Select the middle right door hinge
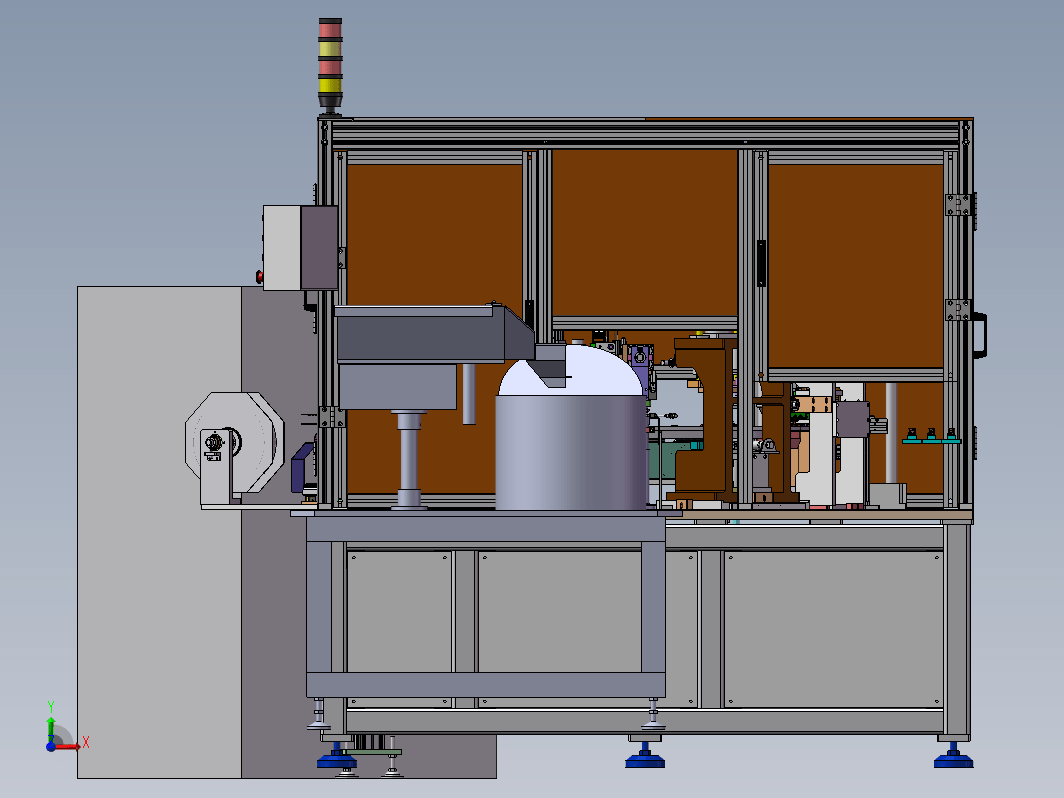The image size is (1064, 798). (959, 309)
